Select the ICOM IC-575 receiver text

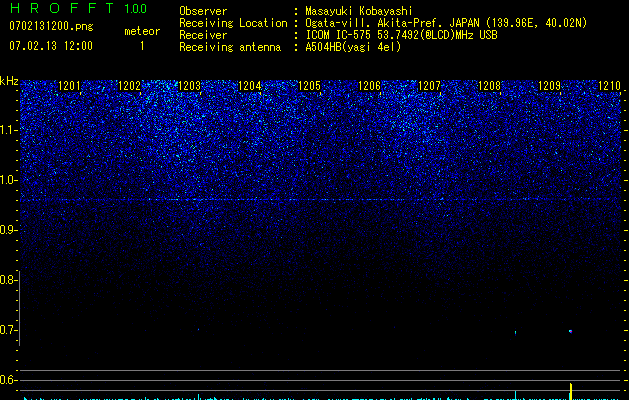coord(401,35)
